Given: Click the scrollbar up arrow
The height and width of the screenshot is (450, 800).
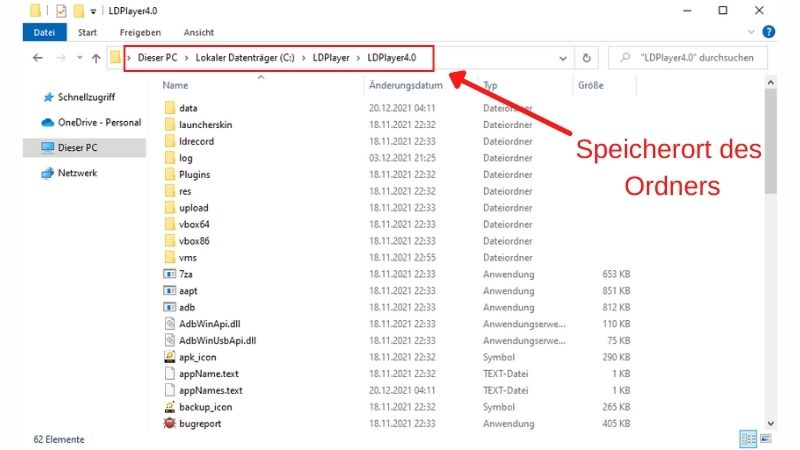Looking at the screenshot, I should (770, 83).
